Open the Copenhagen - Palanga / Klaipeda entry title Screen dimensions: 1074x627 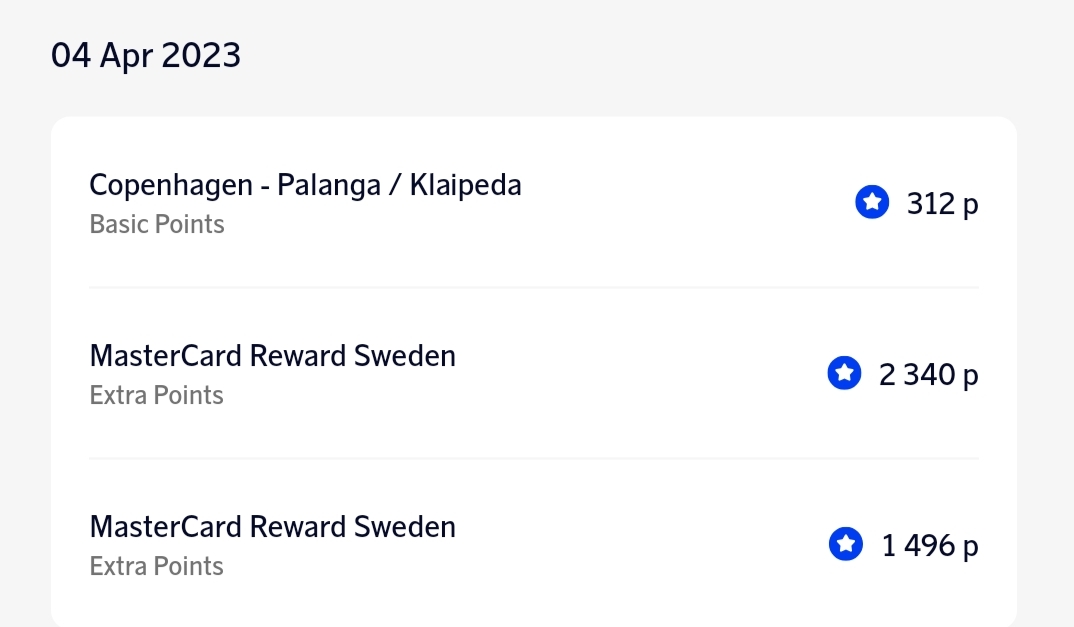305,185
